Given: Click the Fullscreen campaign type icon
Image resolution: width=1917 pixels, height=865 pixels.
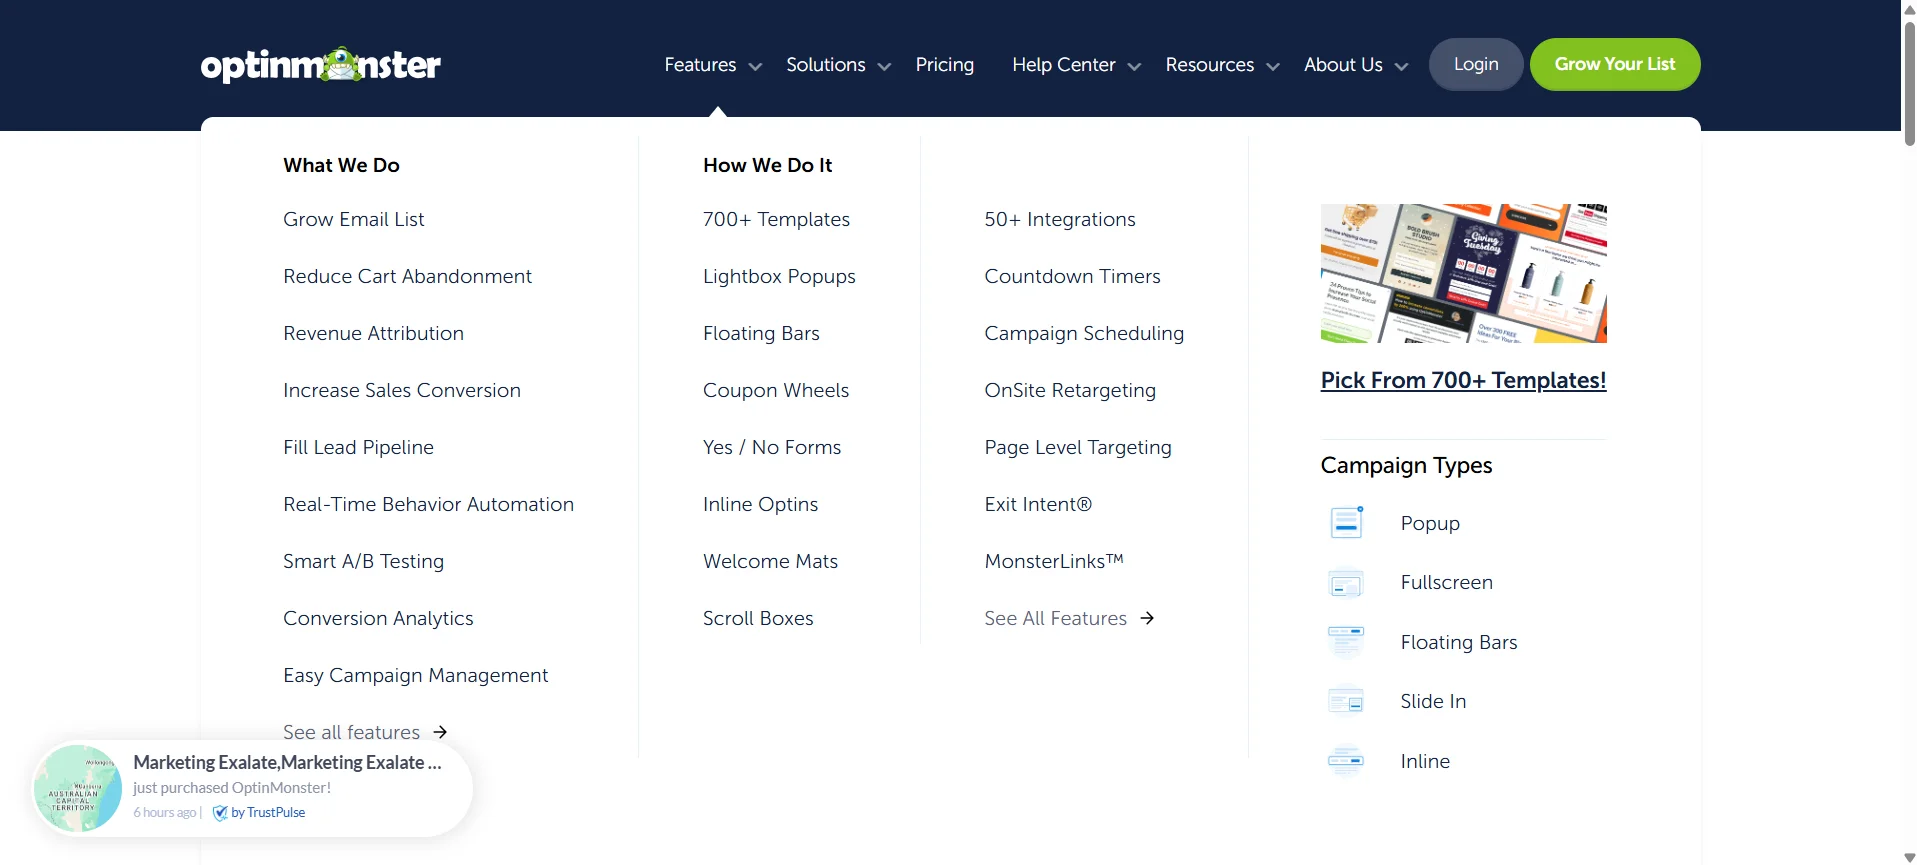Looking at the screenshot, I should click(x=1346, y=583).
